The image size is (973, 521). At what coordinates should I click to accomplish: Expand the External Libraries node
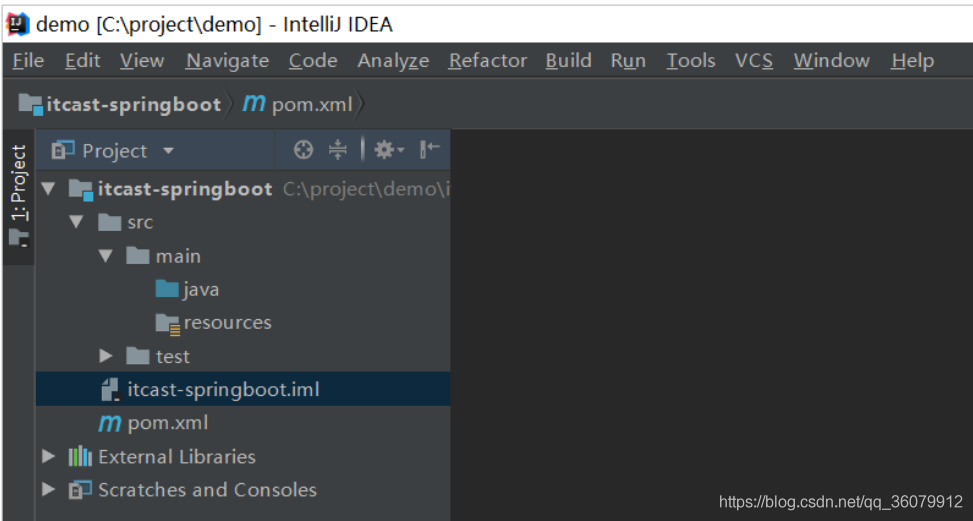(x=48, y=456)
